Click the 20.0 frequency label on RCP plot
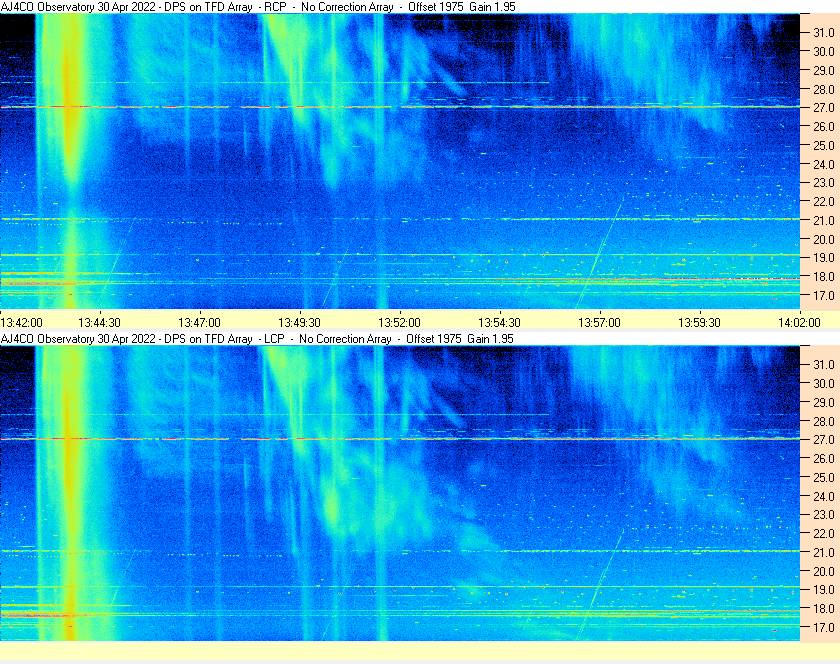Image resolution: width=840 pixels, height=664 pixels. point(824,239)
